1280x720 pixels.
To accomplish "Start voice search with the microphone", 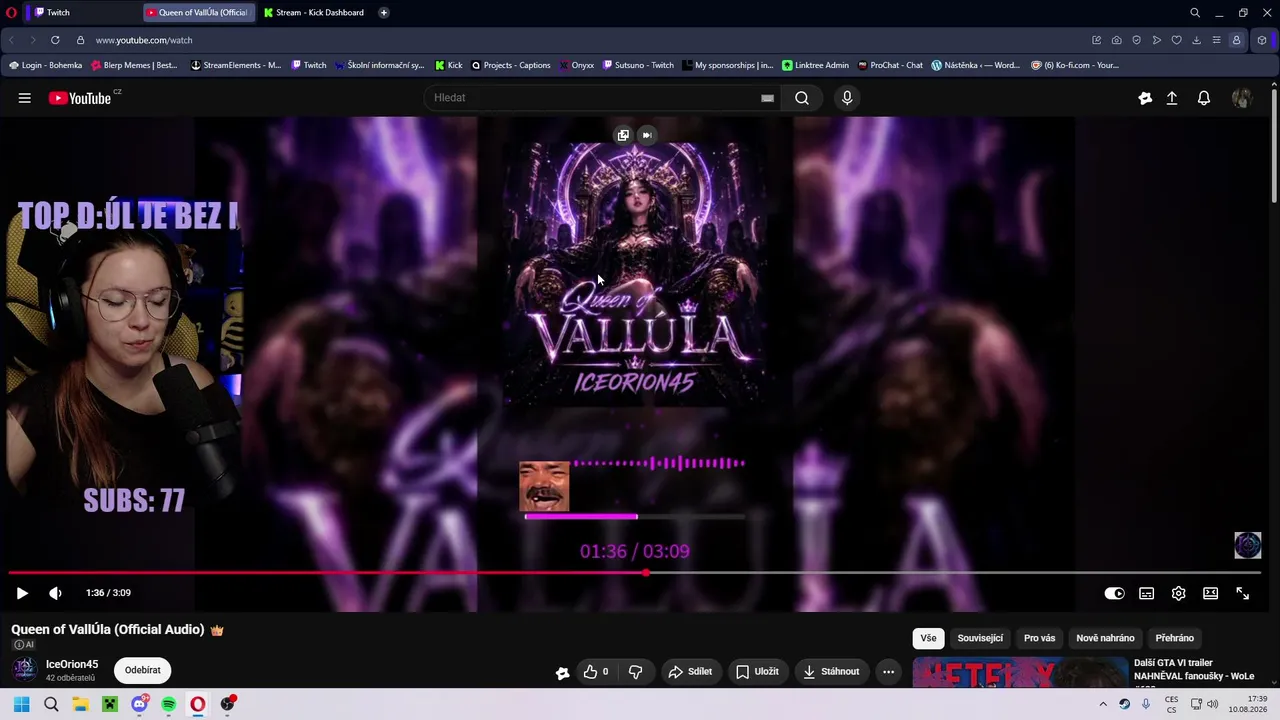I will [x=847, y=98].
